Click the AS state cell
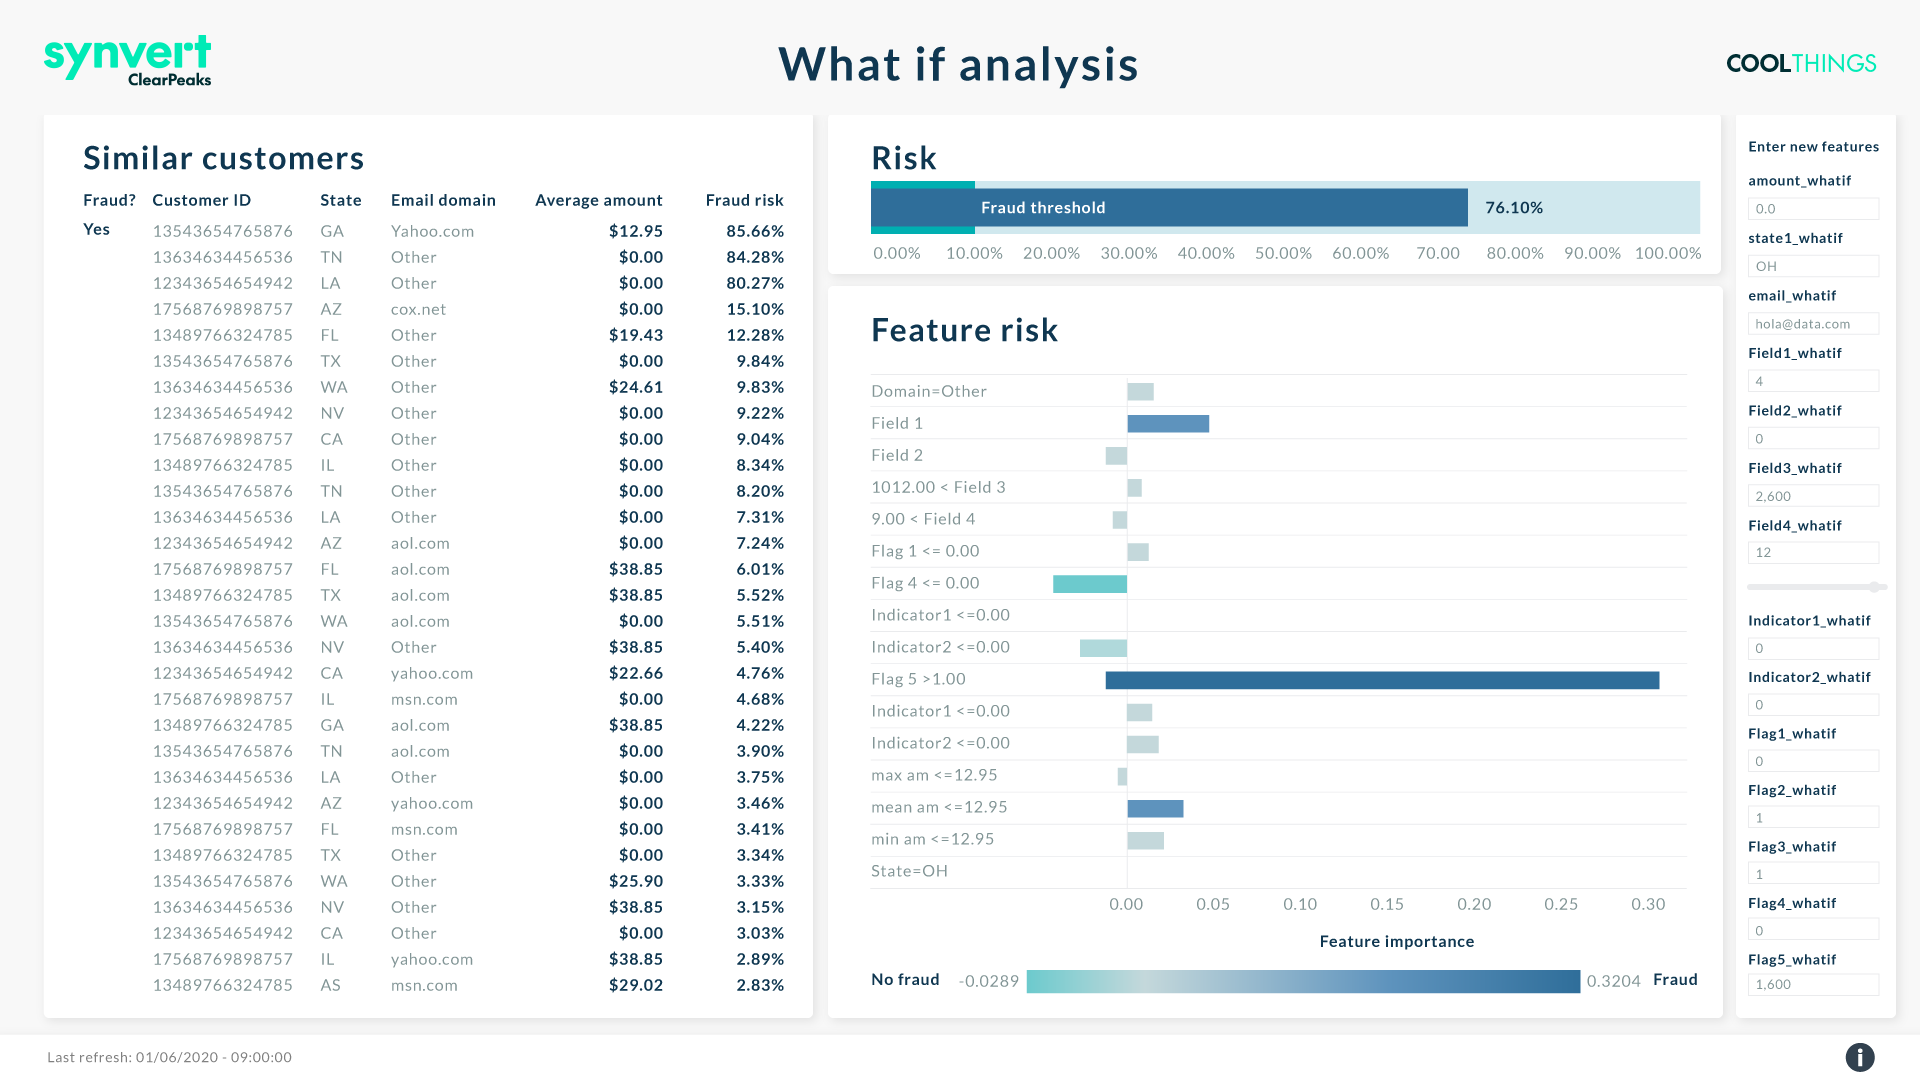 tap(331, 985)
